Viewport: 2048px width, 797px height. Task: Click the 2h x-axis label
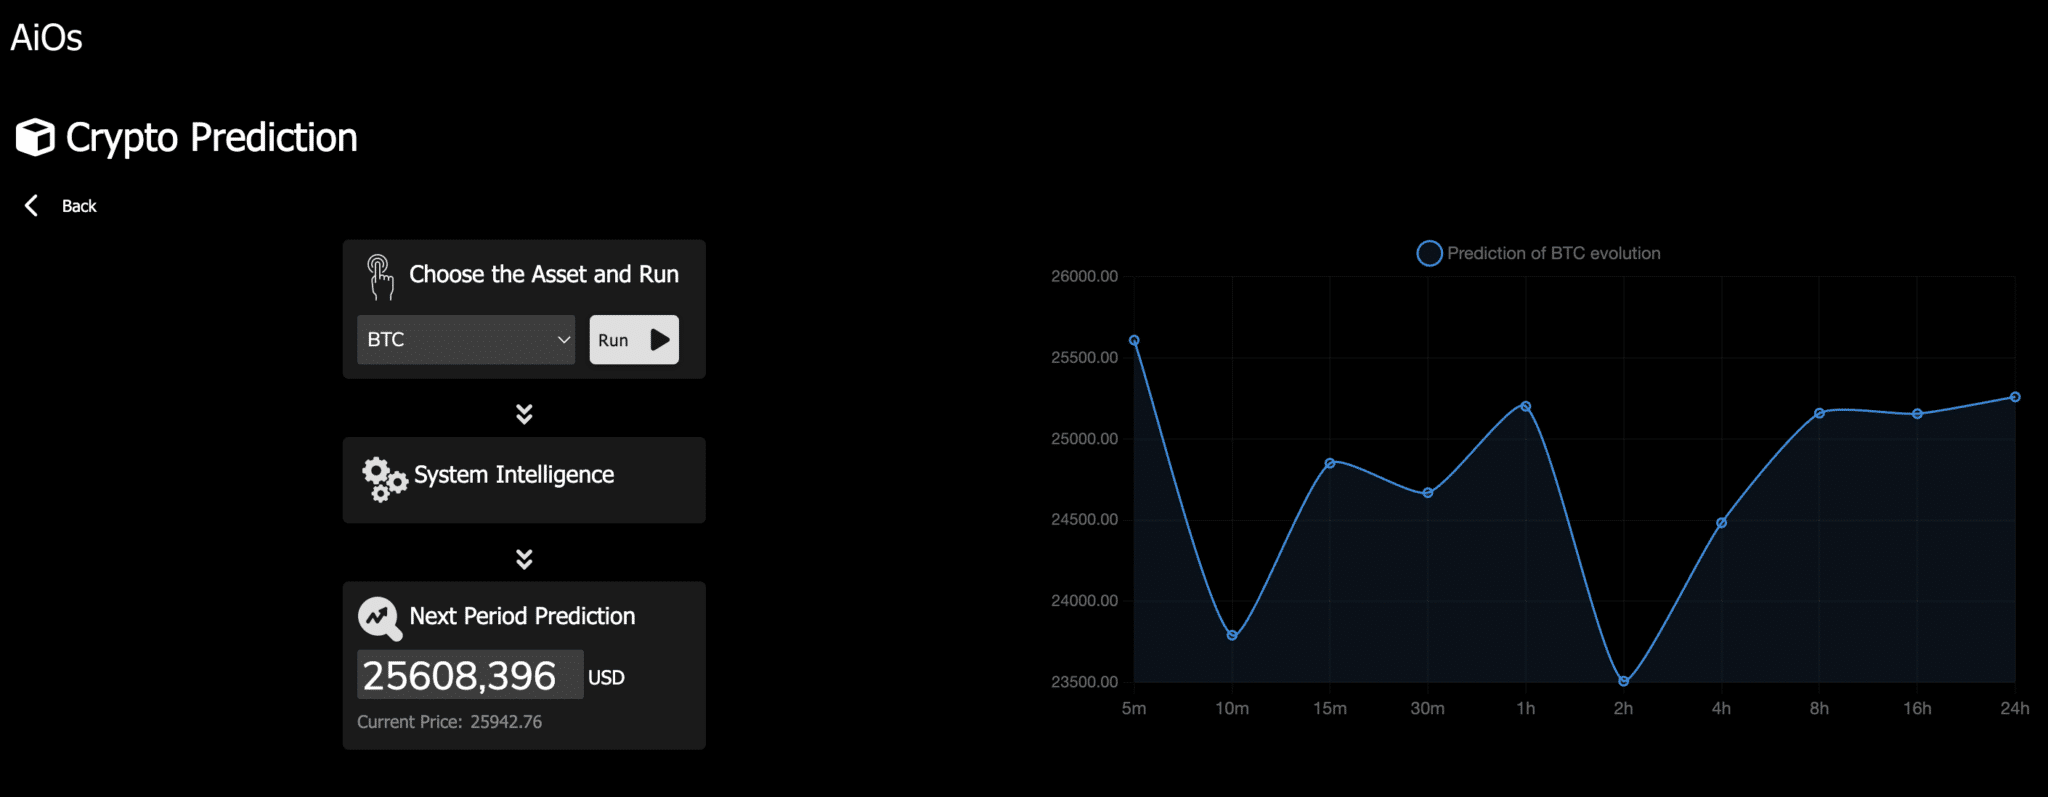(1624, 709)
